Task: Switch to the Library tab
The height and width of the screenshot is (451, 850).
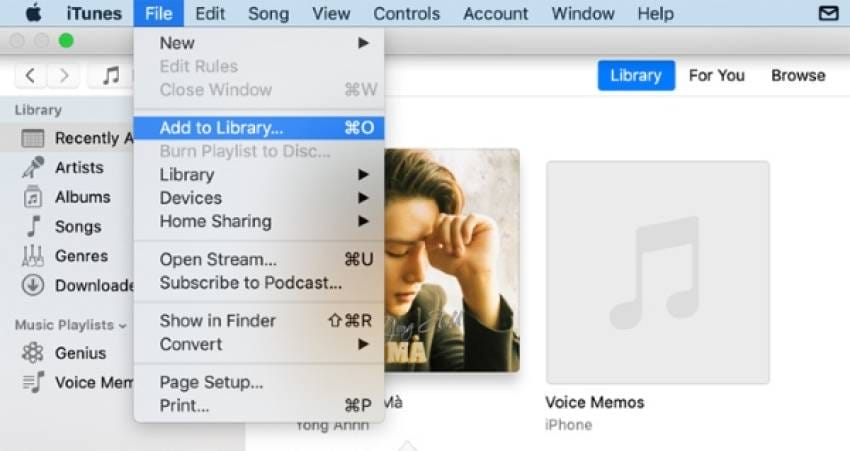Action: (636, 75)
